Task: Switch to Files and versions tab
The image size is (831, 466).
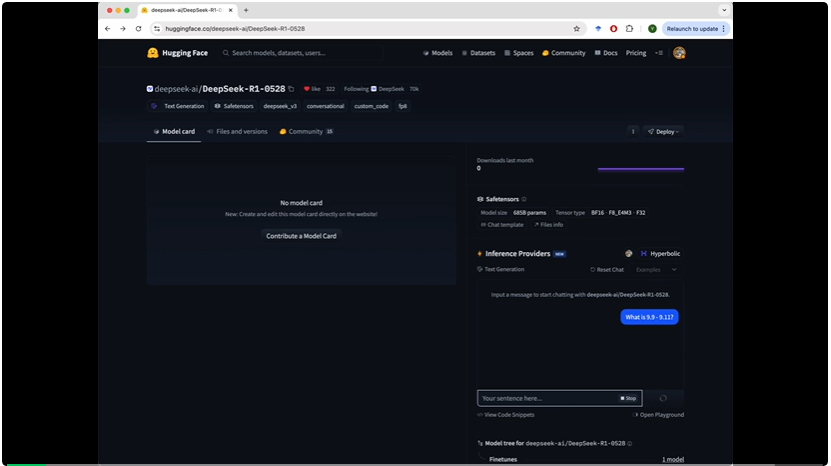Action: tap(237, 131)
